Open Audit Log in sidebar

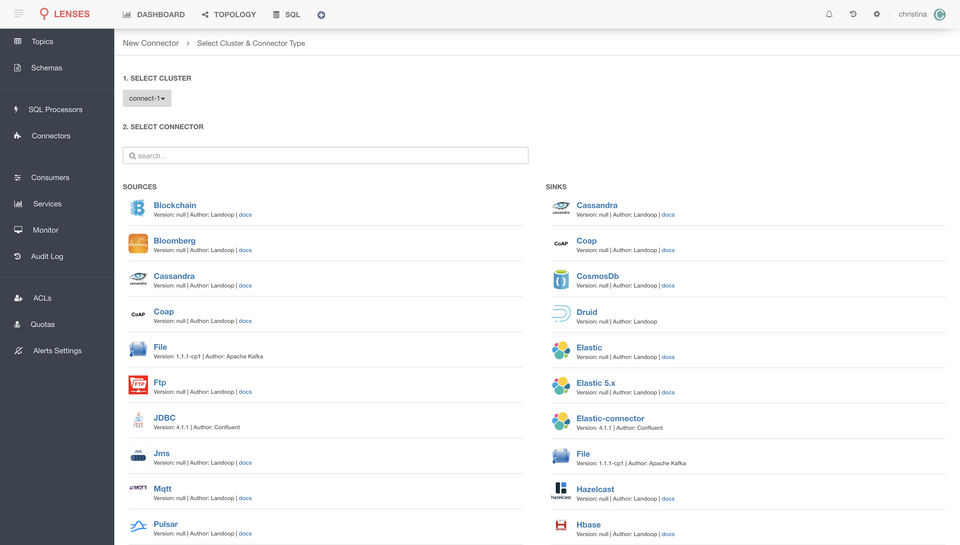click(x=47, y=257)
